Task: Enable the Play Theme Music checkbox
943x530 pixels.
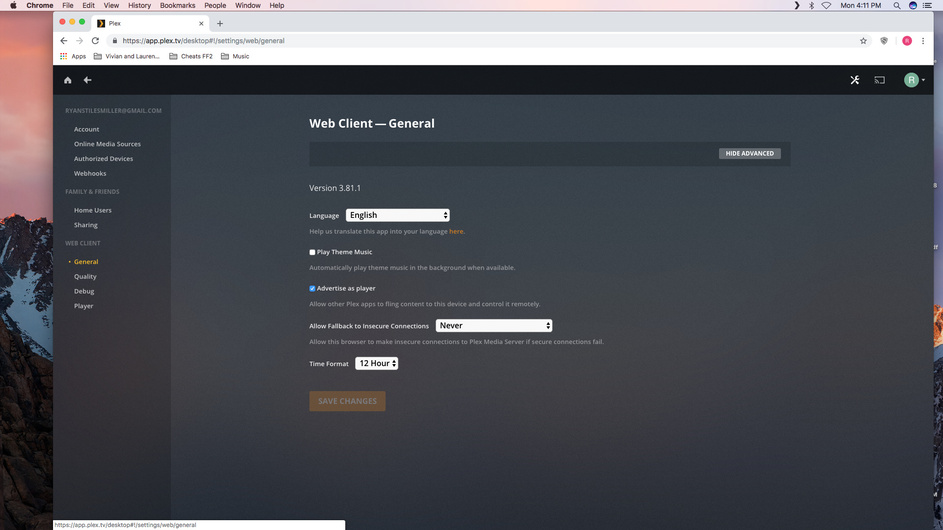Action: coord(312,252)
